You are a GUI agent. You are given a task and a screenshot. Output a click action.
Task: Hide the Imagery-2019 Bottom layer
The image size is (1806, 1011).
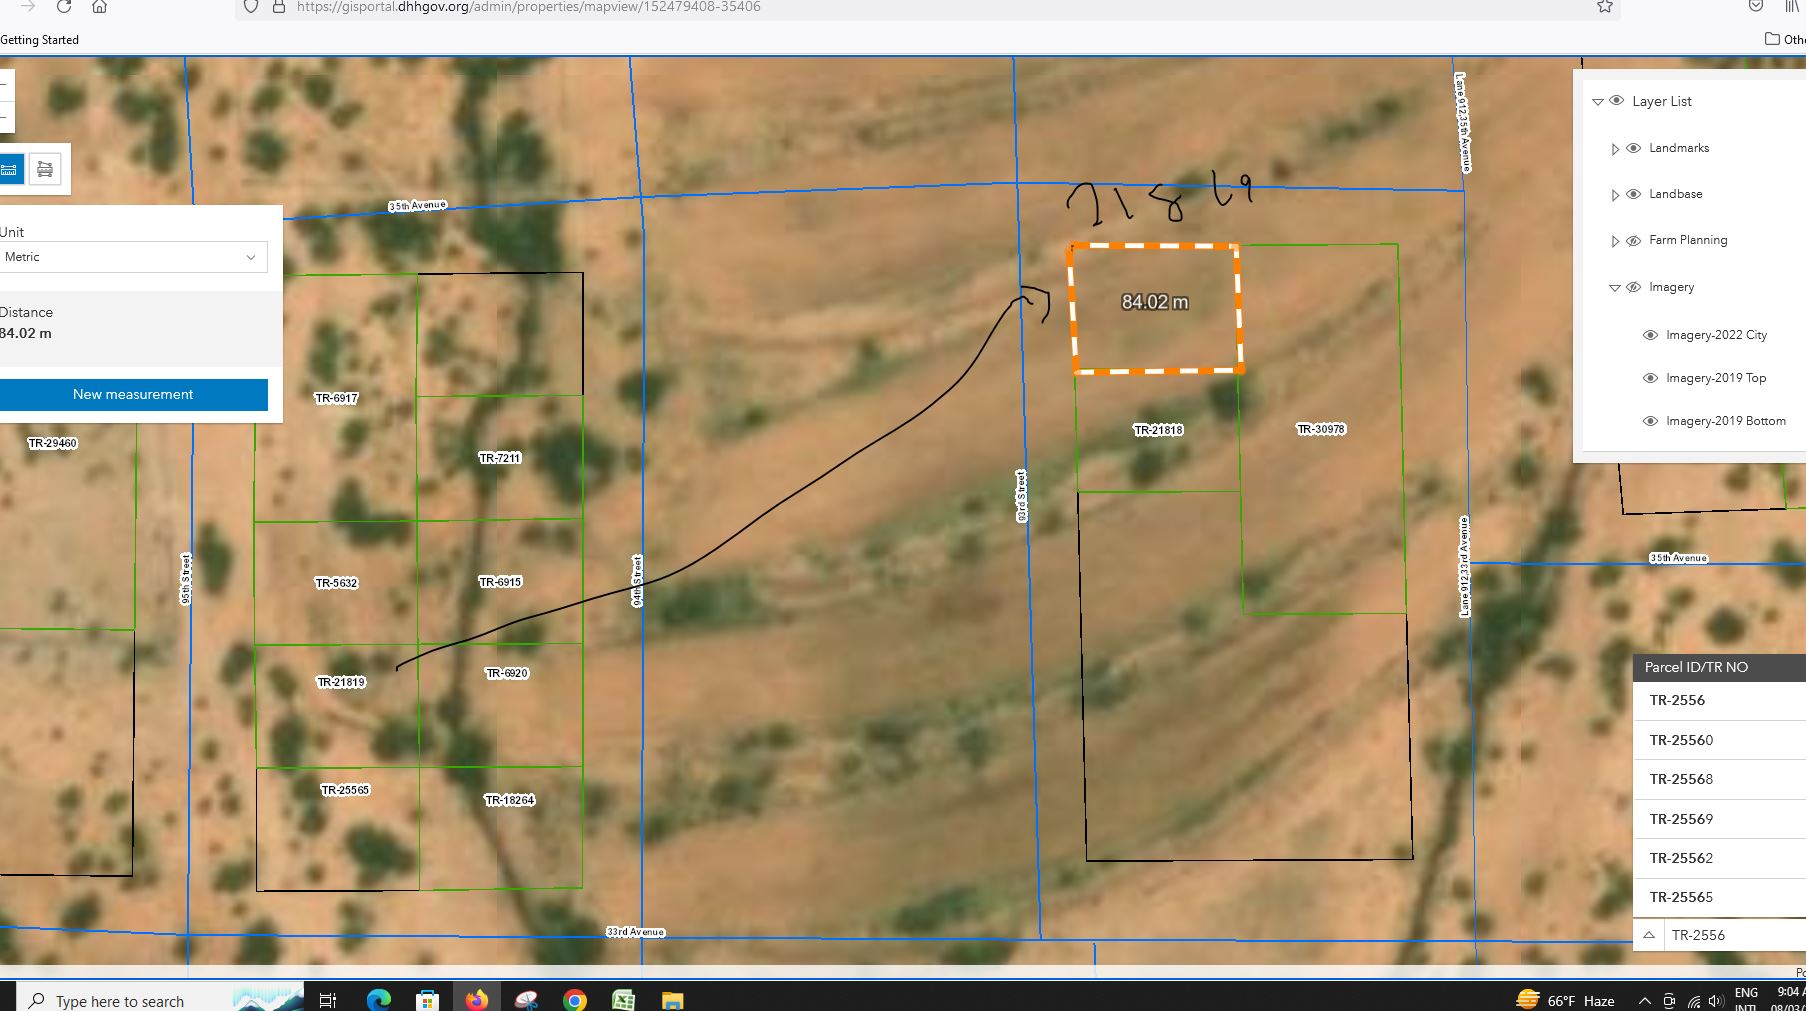(1650, 421)
